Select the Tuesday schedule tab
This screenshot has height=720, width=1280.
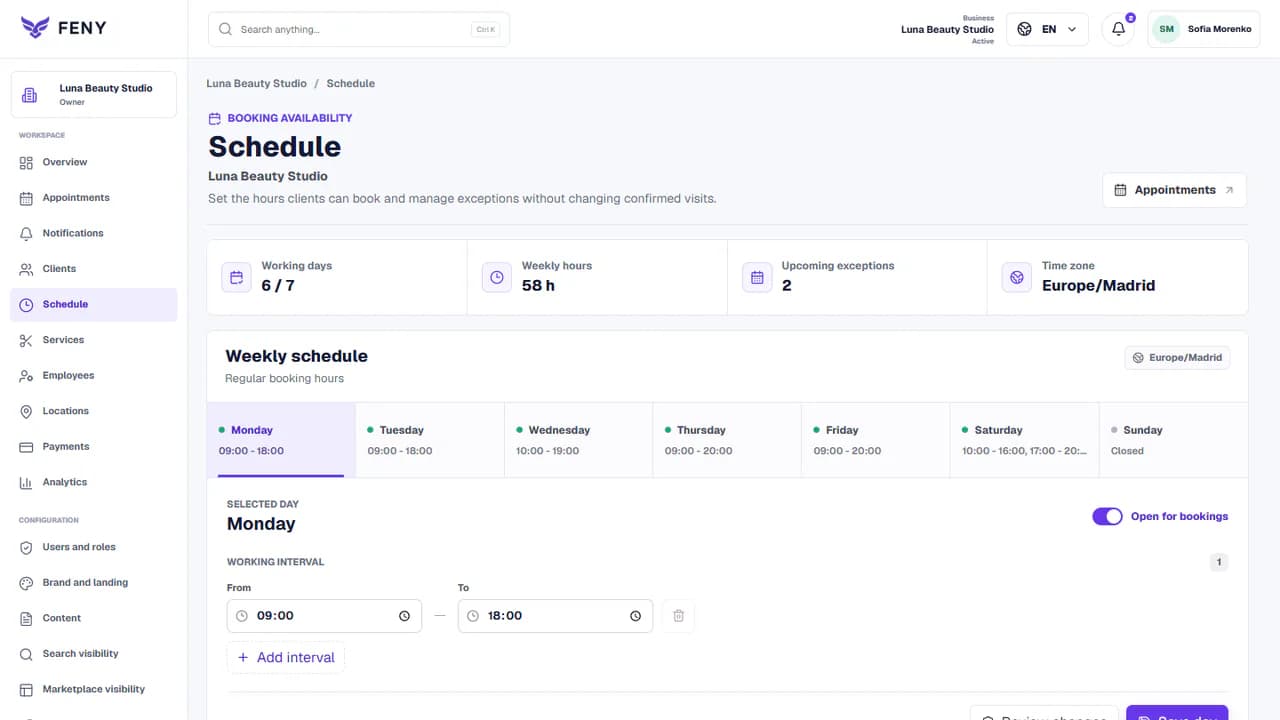click(x=430, y=440)
